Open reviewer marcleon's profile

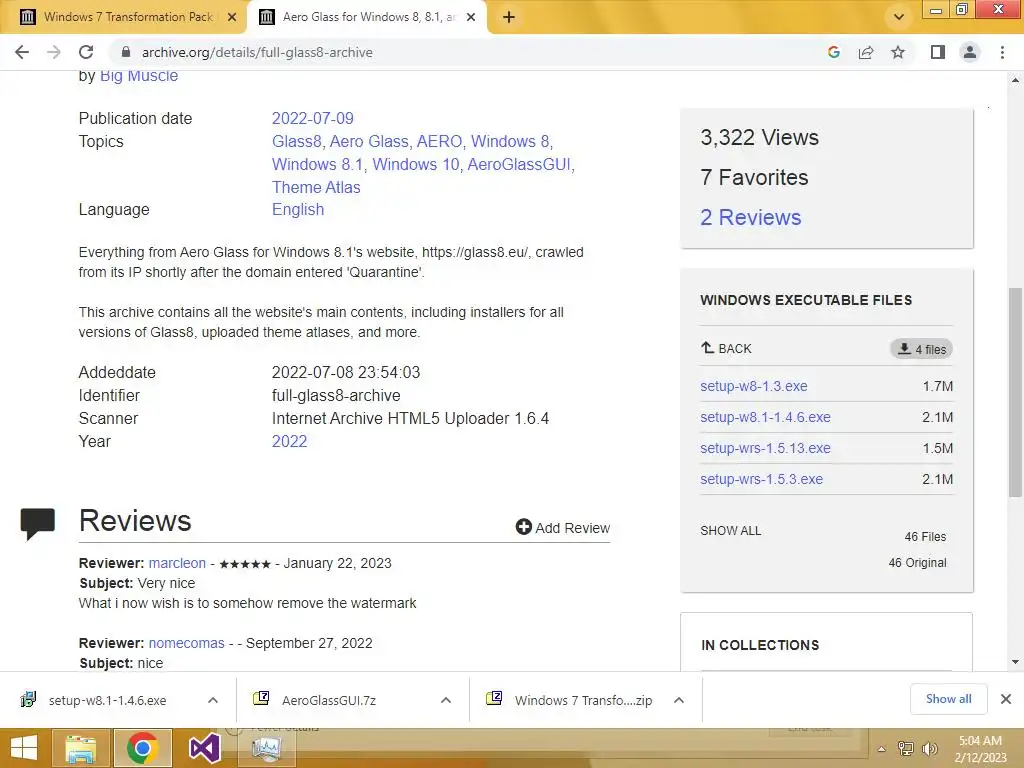tap(177, 563)
